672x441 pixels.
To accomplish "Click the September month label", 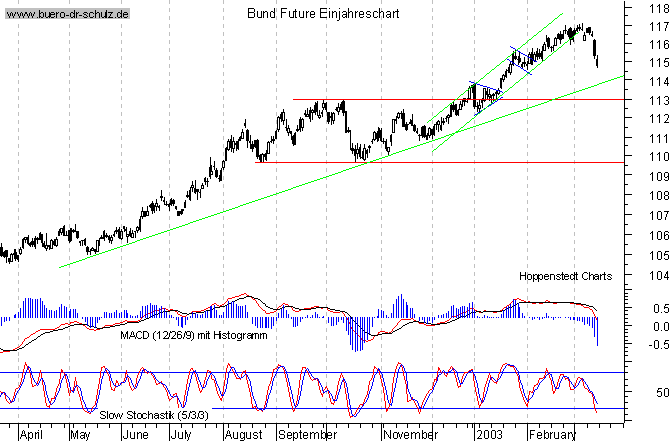I will coord(307,435).
